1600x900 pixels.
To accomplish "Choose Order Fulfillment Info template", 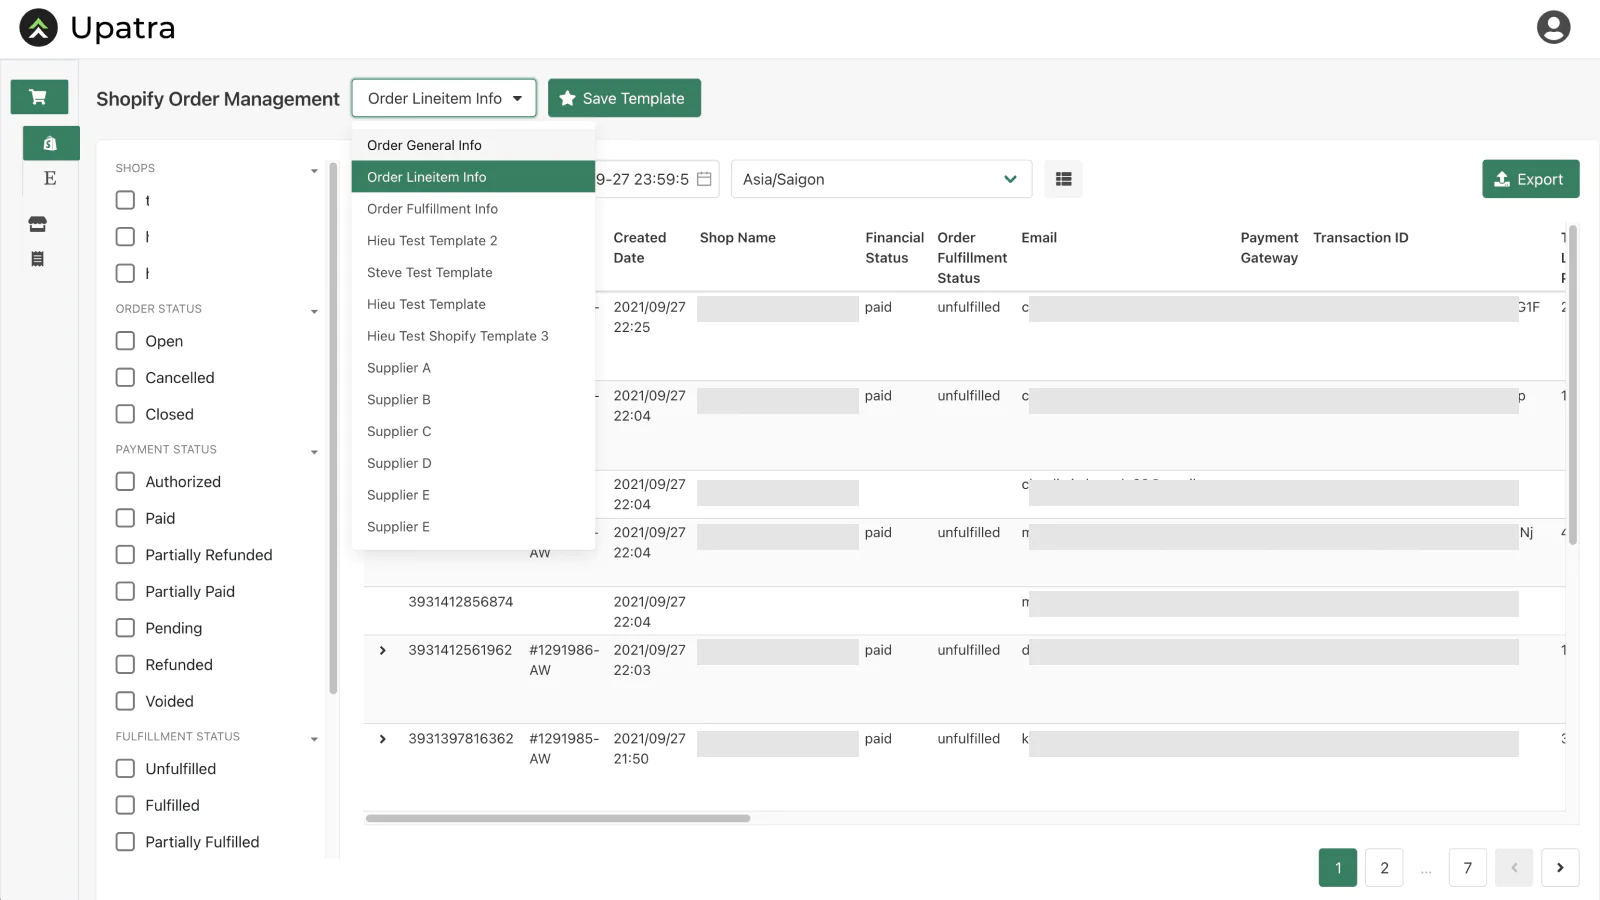I will pos(473,209).
